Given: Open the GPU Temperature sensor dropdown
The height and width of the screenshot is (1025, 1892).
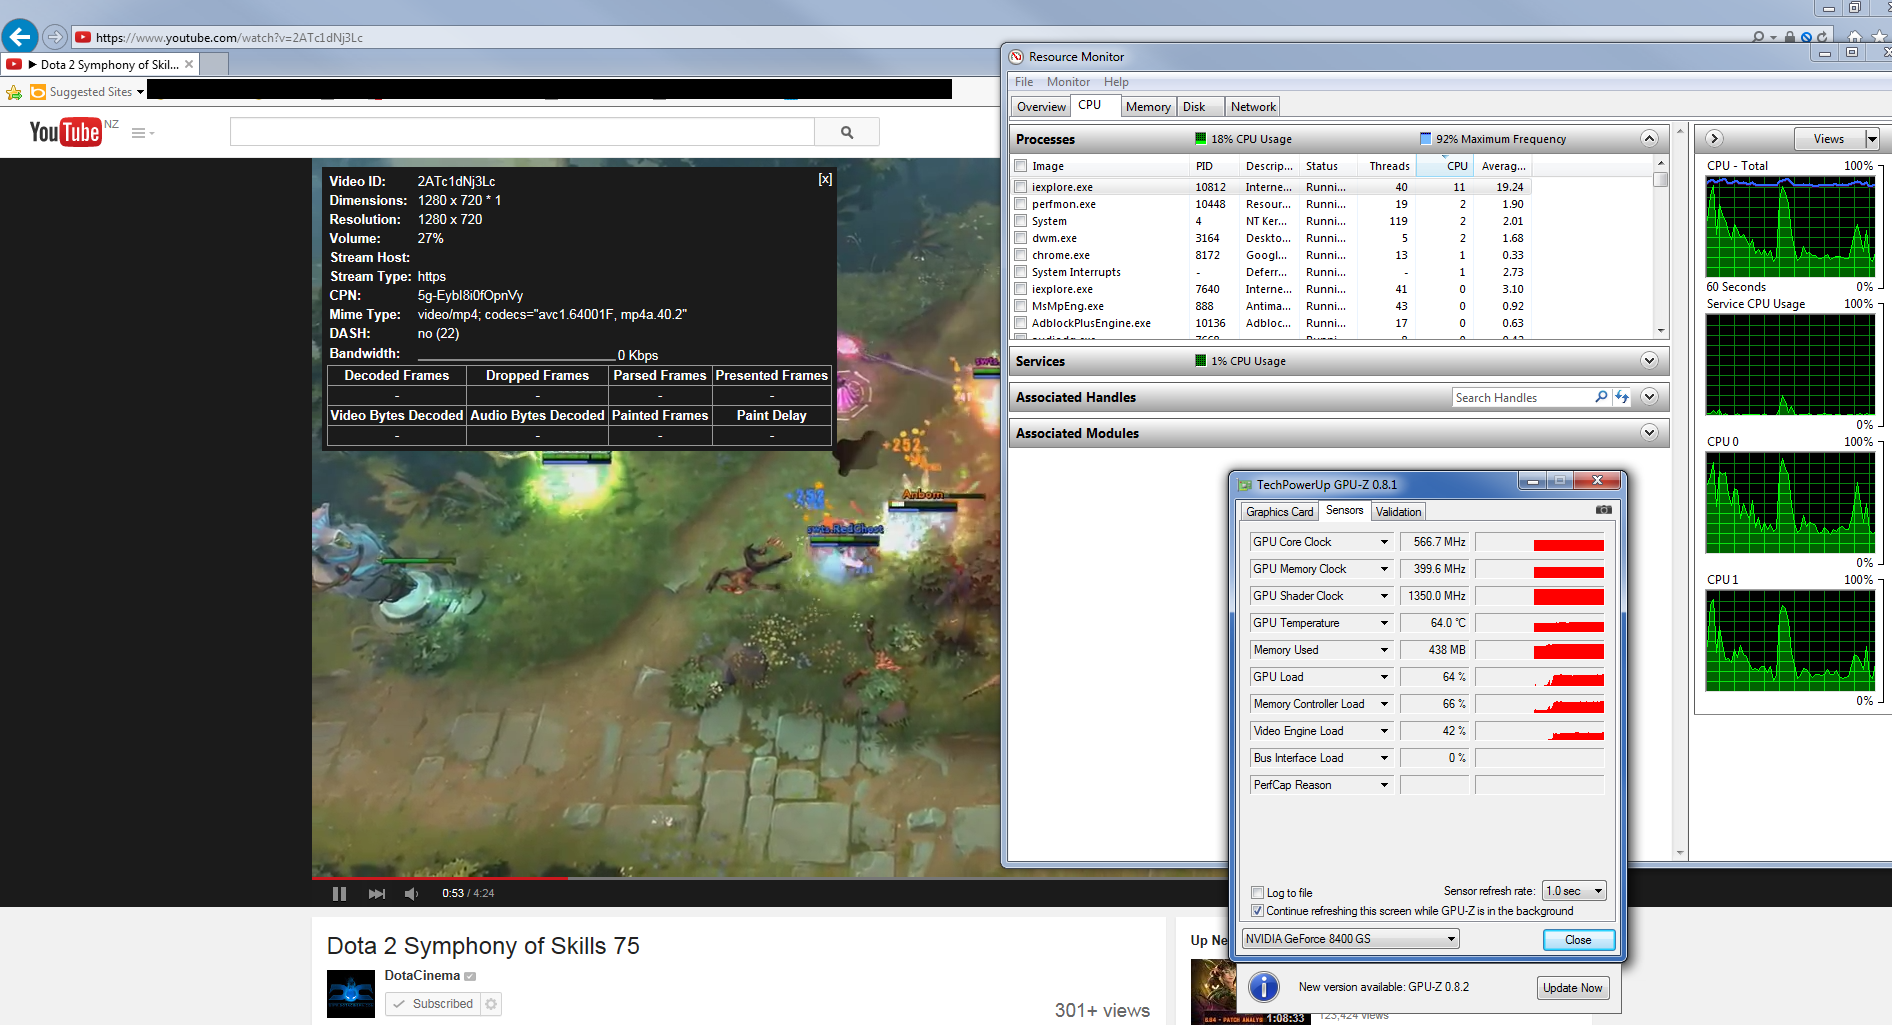Looking at the screenshot, I should tap(1384, 623).
